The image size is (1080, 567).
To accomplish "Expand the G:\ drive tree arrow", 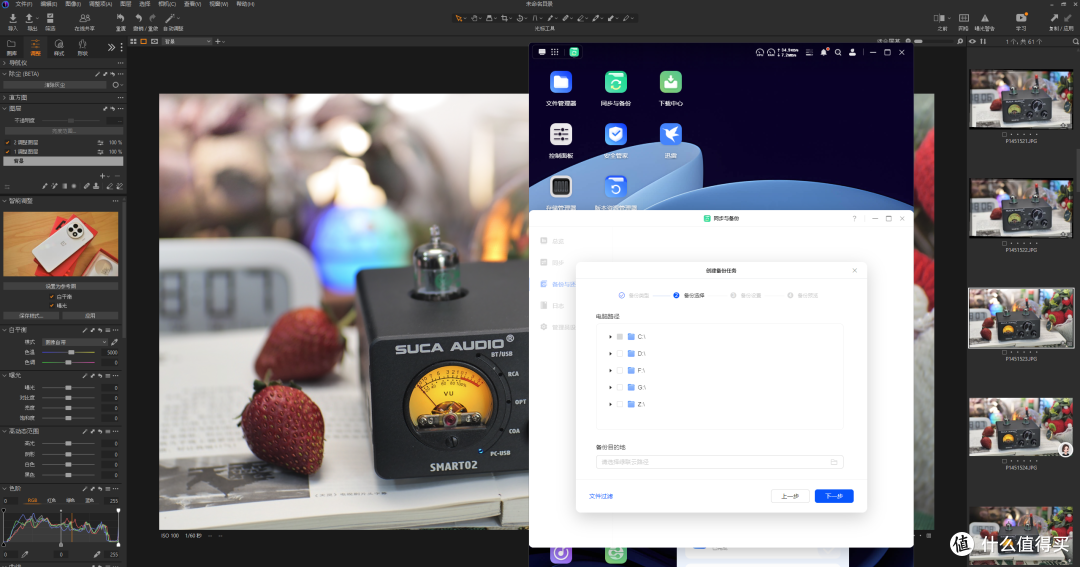I will [610, 387].
